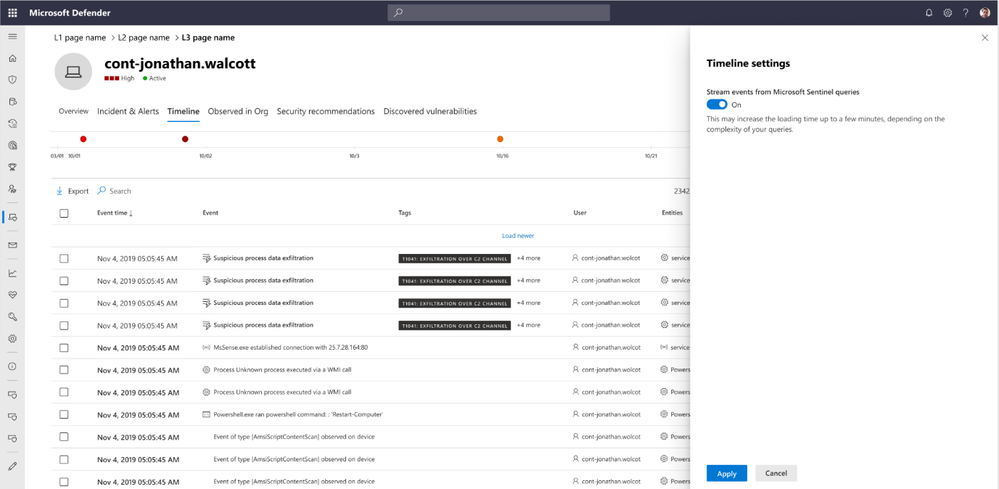Open the heart Health icon
This screenshot has height=489, width=999.
coord(12,295)
